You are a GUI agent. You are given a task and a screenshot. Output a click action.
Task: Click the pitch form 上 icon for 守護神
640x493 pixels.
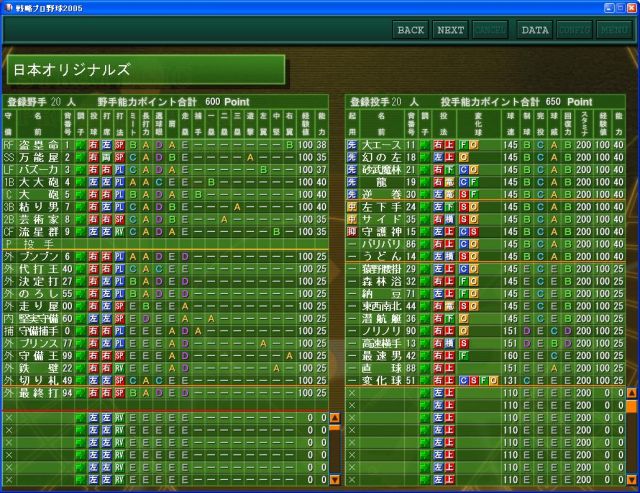[449, 232]
